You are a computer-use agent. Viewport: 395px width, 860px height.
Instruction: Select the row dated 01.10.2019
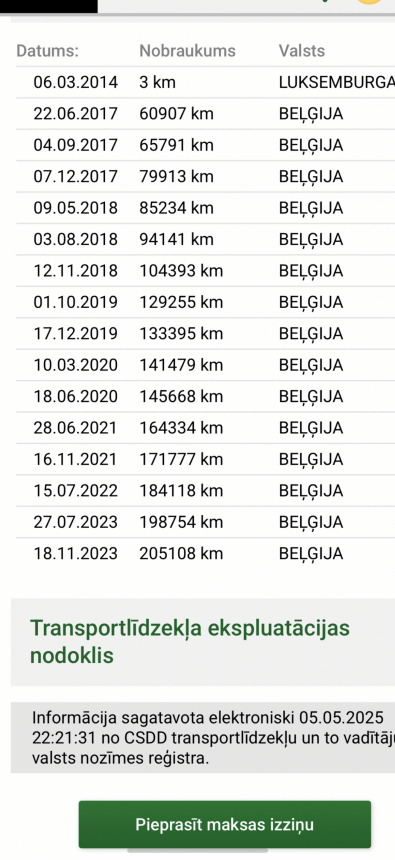point(206,302)
